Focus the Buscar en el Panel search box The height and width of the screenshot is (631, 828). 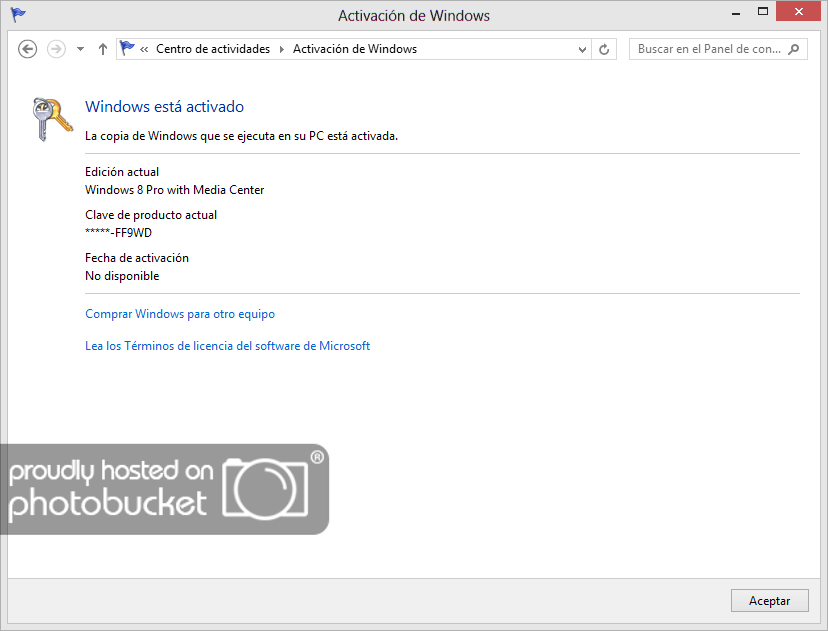point(718,49)
